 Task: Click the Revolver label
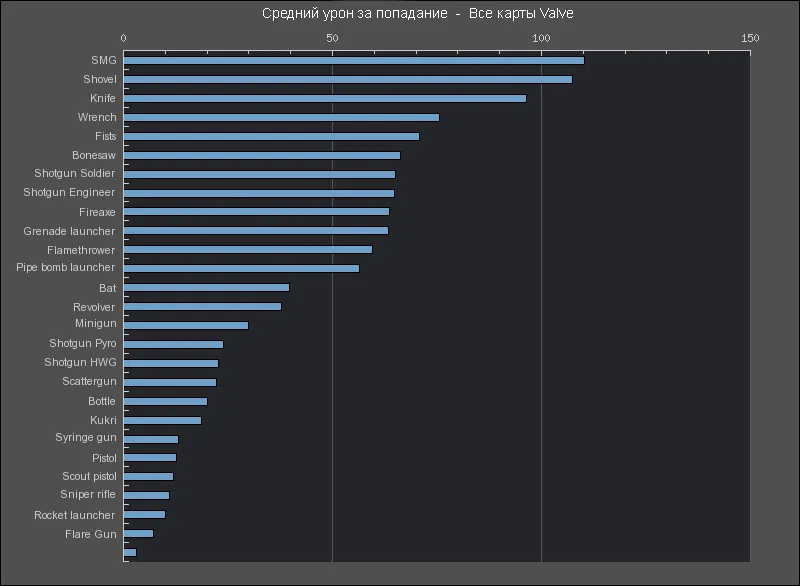click(x=94, y=307)
